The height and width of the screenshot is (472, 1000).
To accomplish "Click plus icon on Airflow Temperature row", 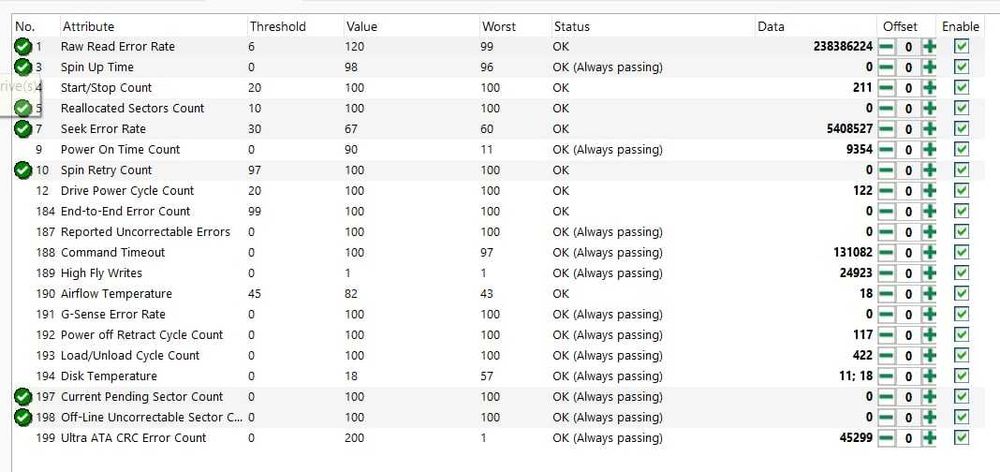I will 929,294.
